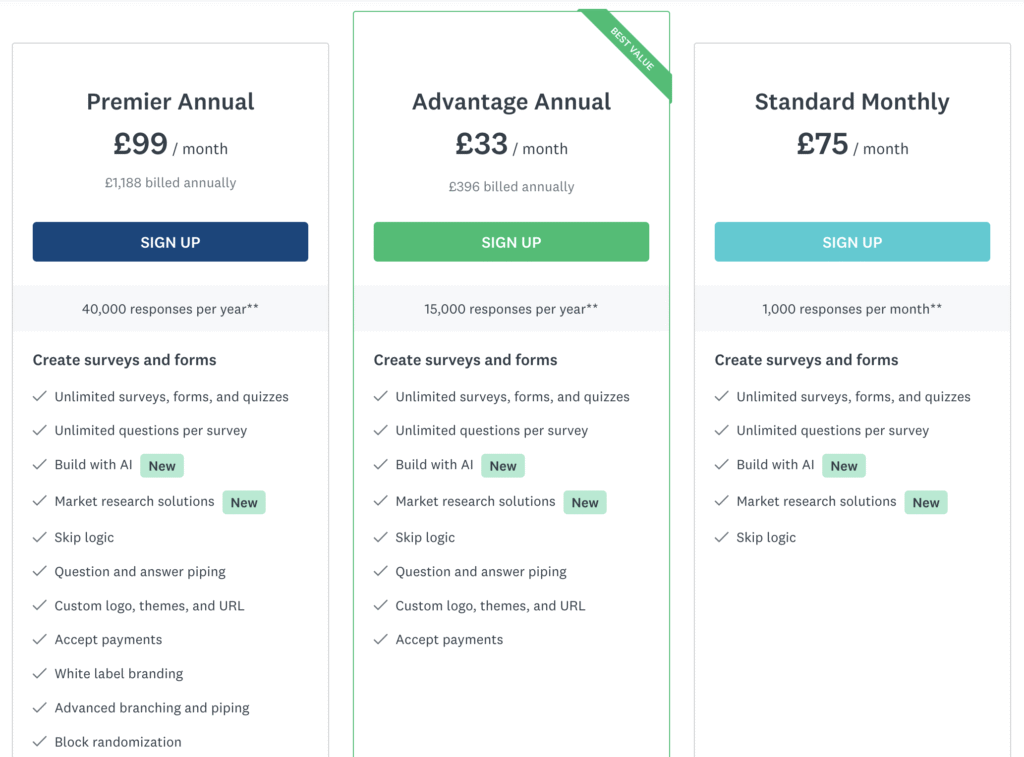This screenshot has width=1024, height=757.
Task: Click the checkmark beside Market research solutions in Standard Monthly
Action: 722,501
